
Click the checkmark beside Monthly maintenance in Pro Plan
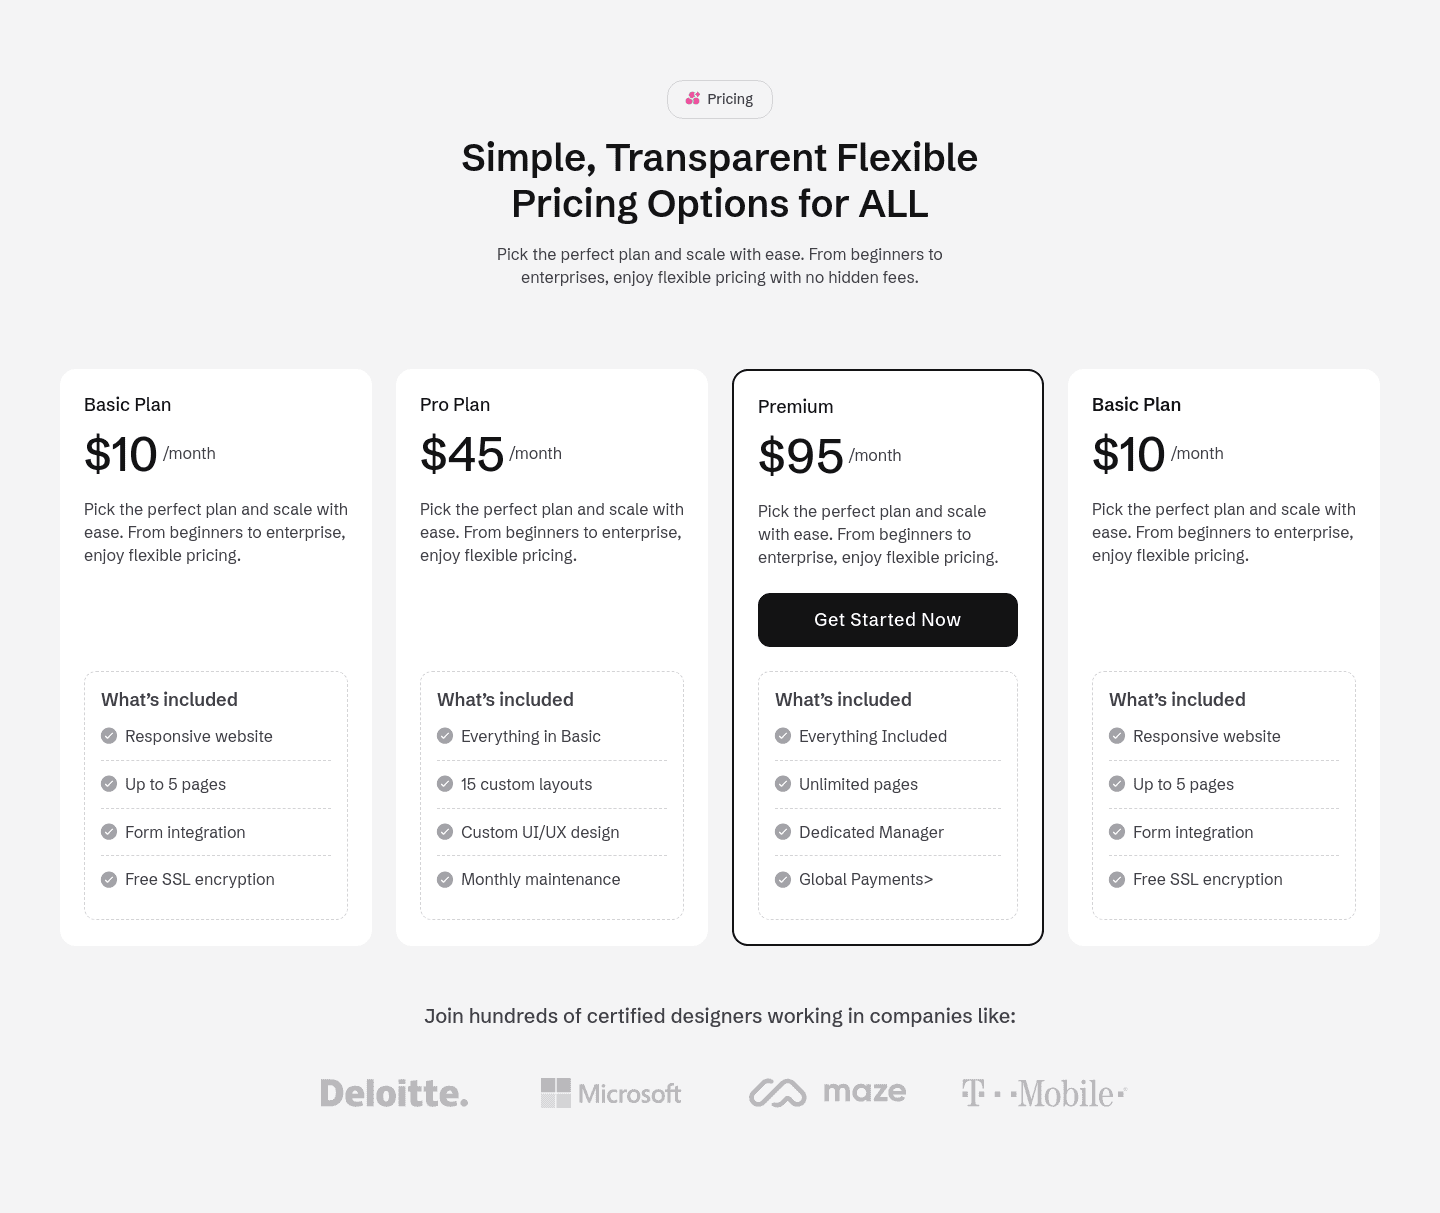tap(445, 879)
